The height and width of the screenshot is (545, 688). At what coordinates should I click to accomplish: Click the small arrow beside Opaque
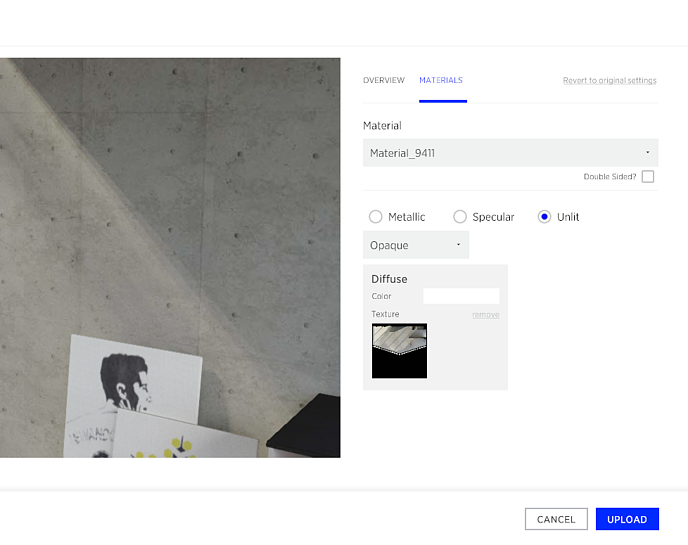coord(458,245)
